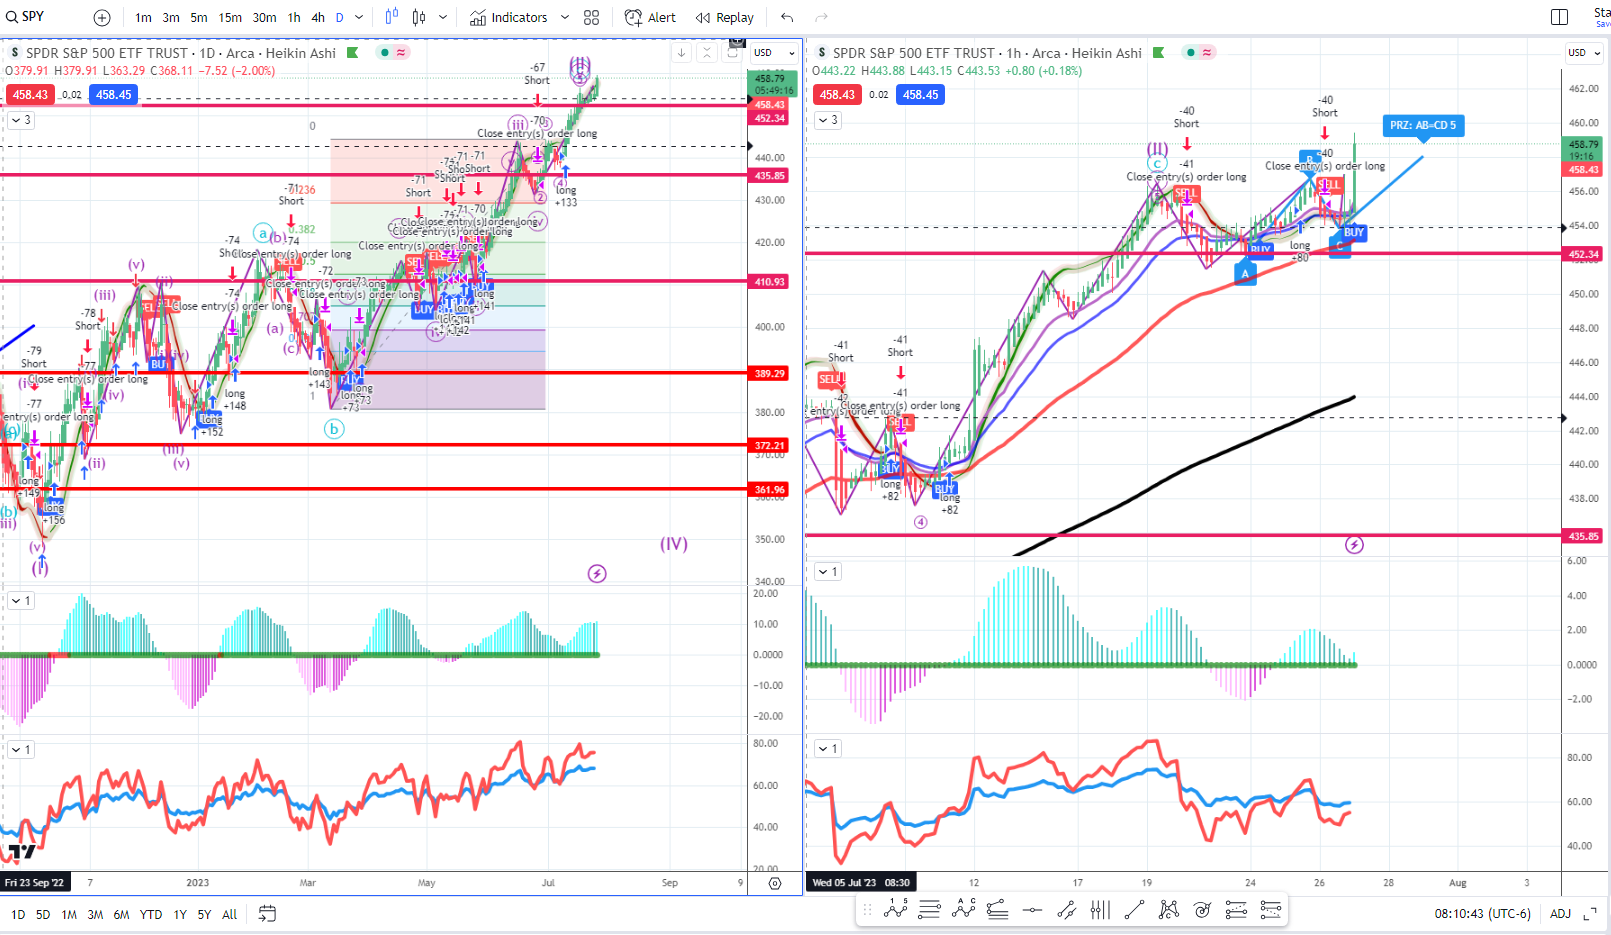
Task: Open the Indicators dialog
Action: [509, 17]
